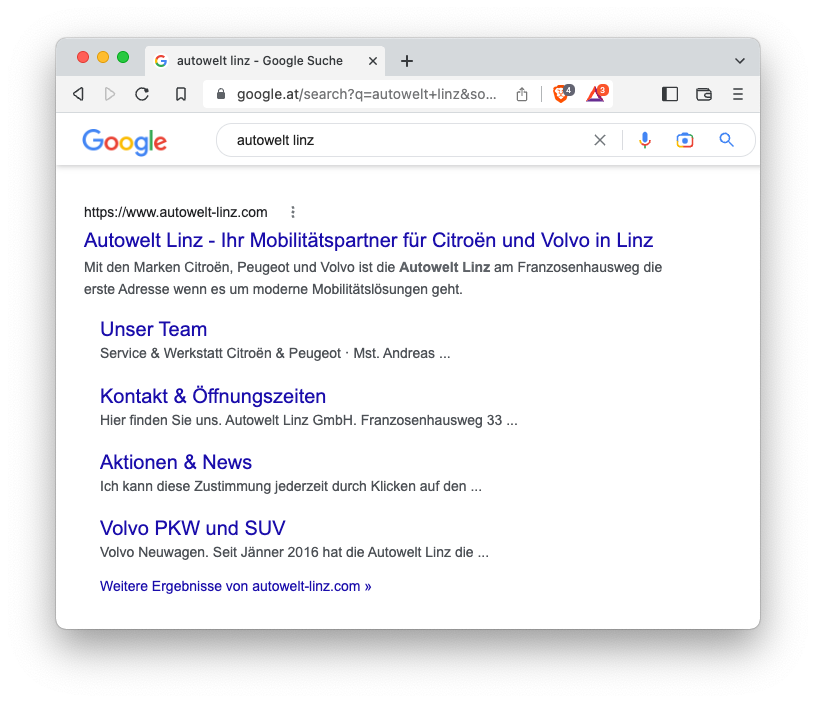Image resolution: width=816 pixels, height=703 pixels.
Task: Open the three-dot menu beside autowelt-linz.com
Action: click(x=293, y=212)
